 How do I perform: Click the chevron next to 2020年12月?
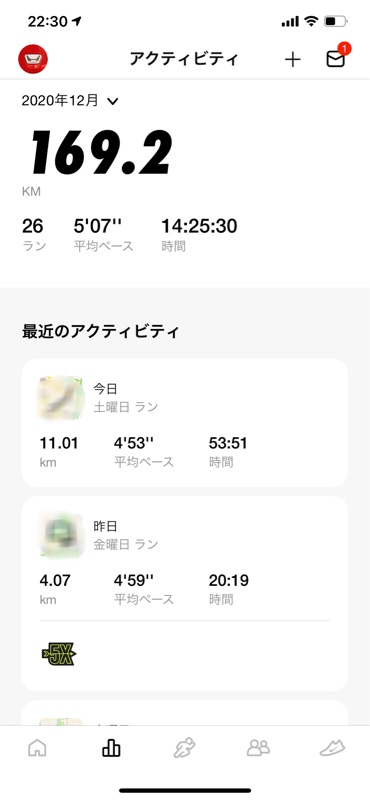tap(113, 102)
